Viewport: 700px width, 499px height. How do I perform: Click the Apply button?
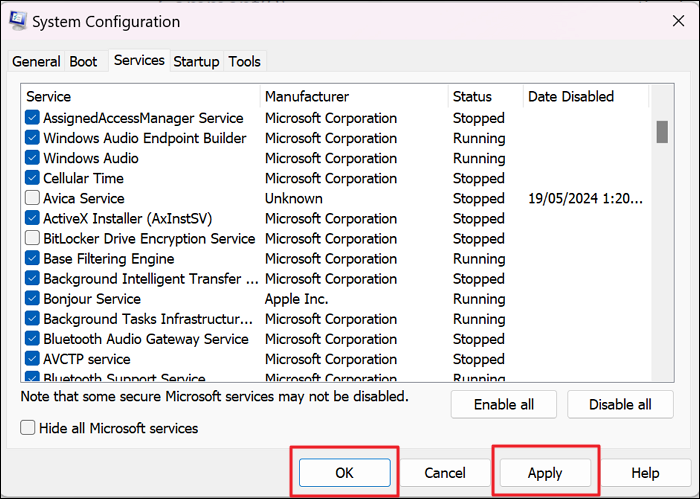coord(545,472)
